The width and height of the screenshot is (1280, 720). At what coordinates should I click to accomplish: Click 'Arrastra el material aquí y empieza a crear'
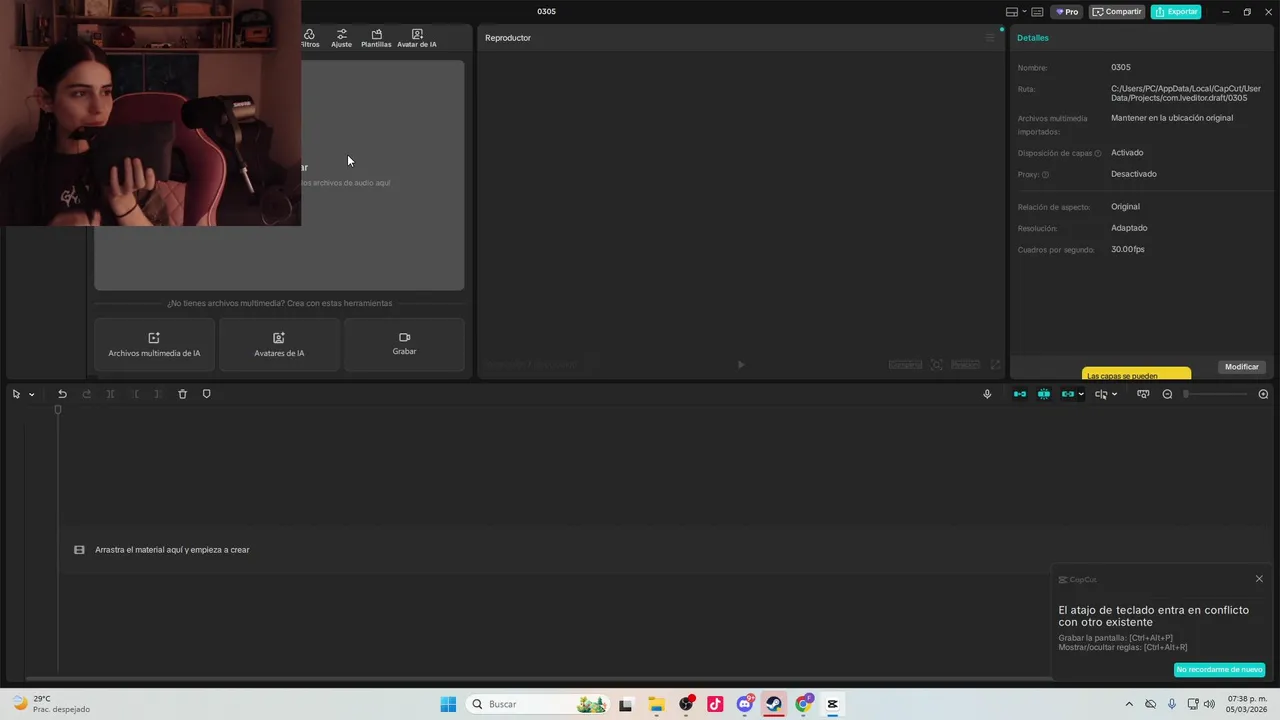click(172, 550)
